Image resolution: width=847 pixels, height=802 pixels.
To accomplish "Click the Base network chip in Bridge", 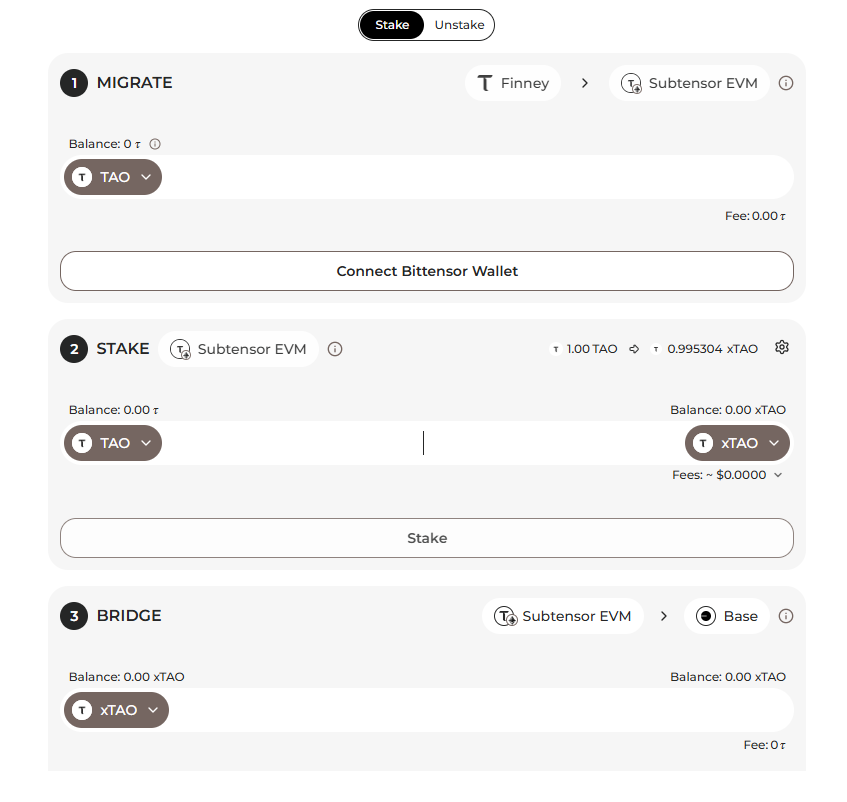I will 727,616.
